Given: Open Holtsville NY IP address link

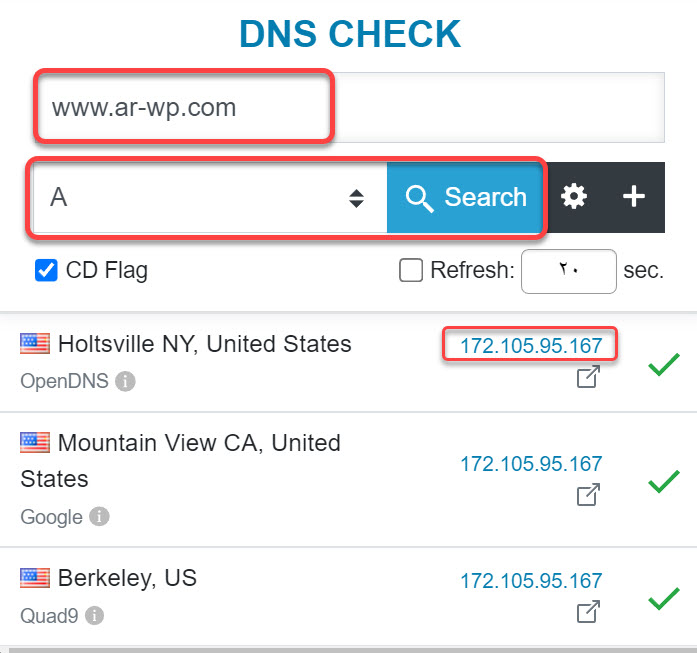Looking at the screenshot, I should click(531, 346).
